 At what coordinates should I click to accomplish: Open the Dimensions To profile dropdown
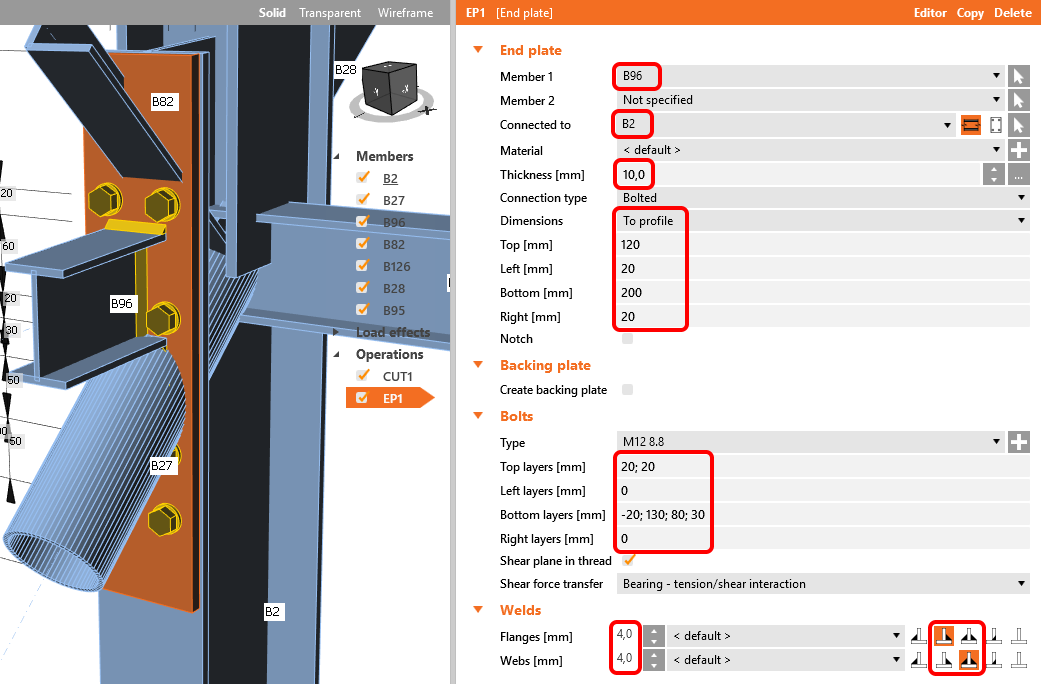pos(823,220)
